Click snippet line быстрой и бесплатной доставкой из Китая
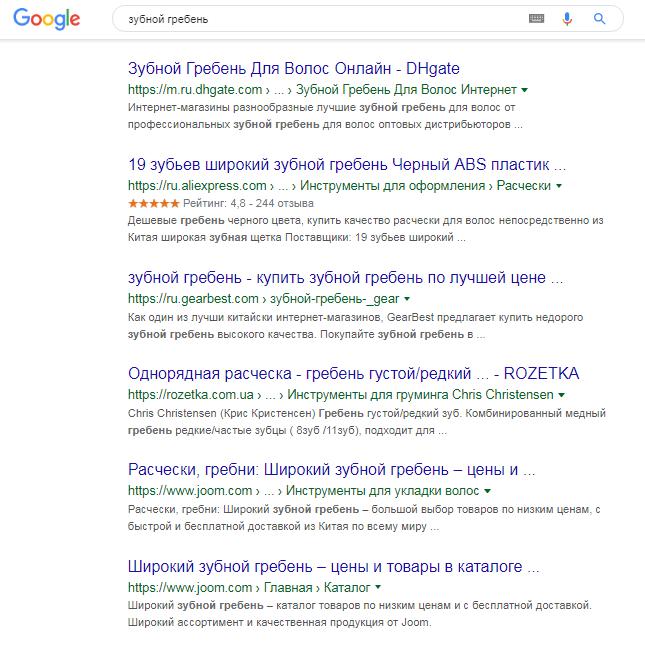Image resolution: width=645 pixels, height=648 pixels. tap(283, 526)
